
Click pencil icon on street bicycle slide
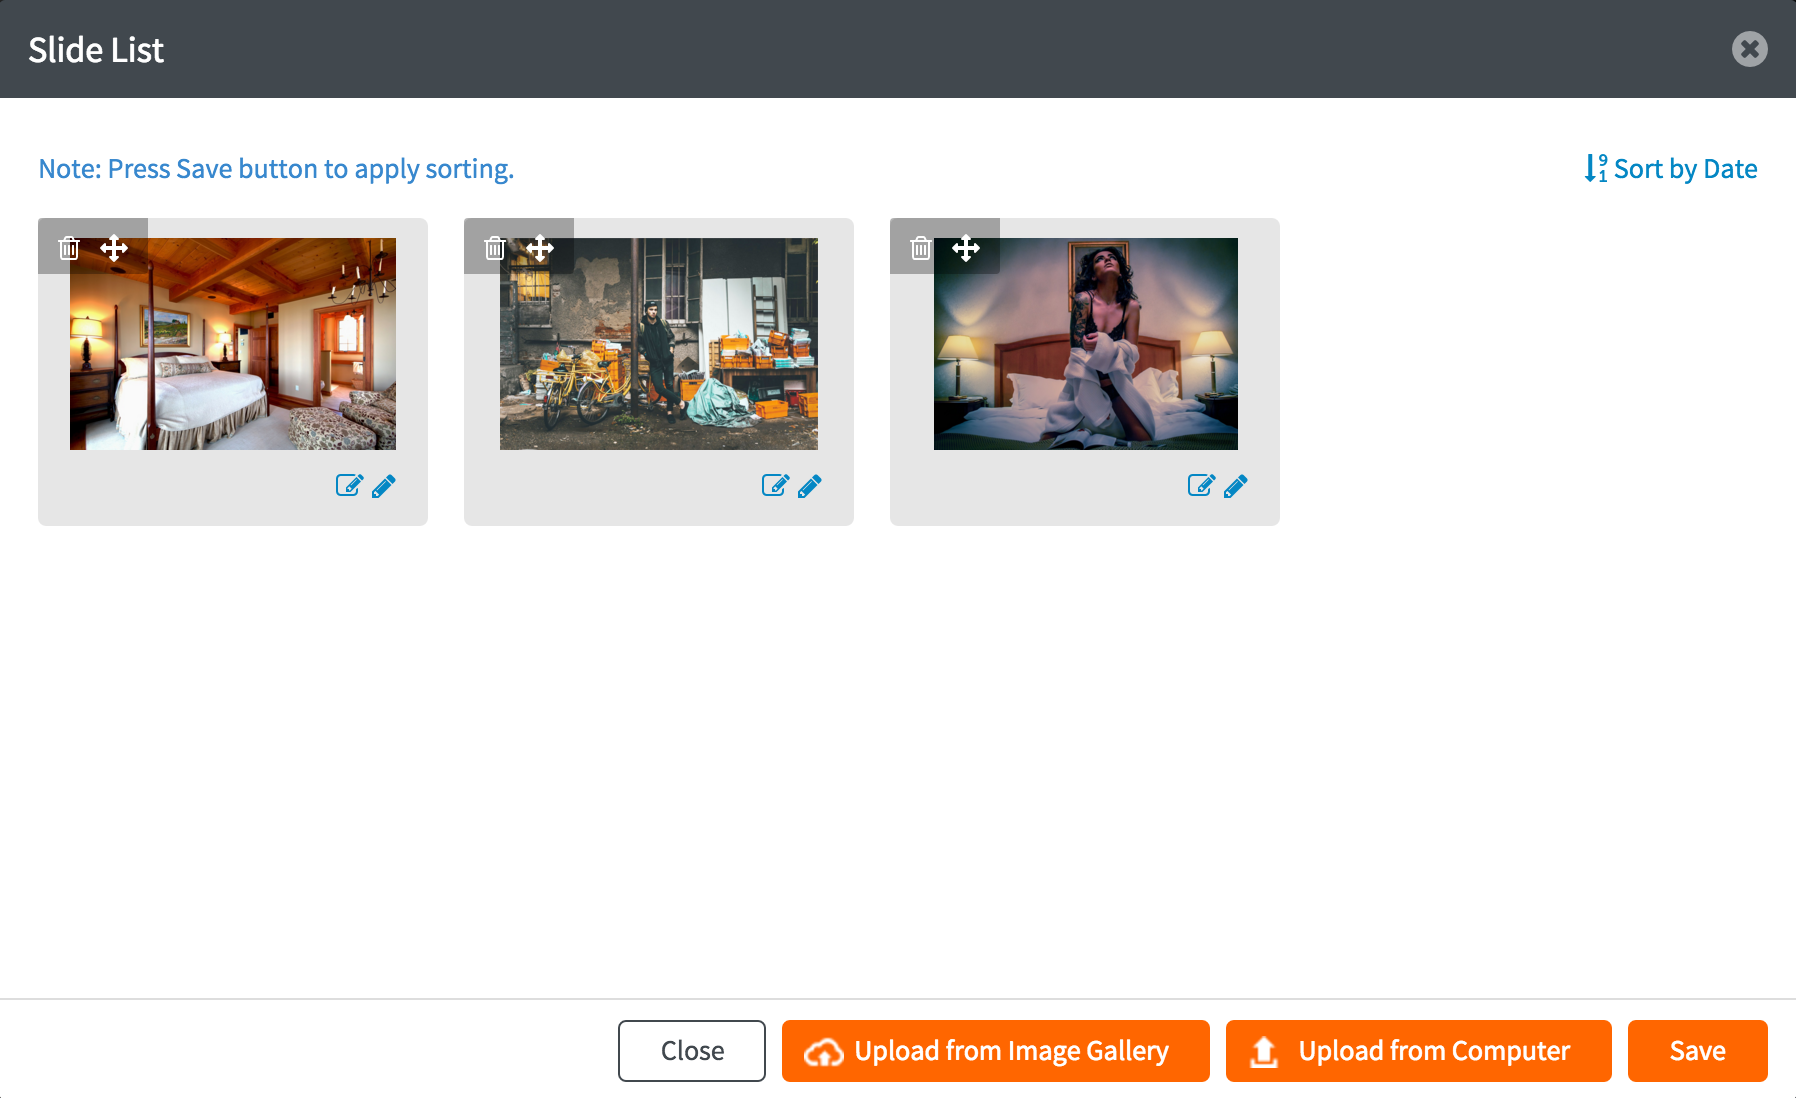click(x=810, y=486)
